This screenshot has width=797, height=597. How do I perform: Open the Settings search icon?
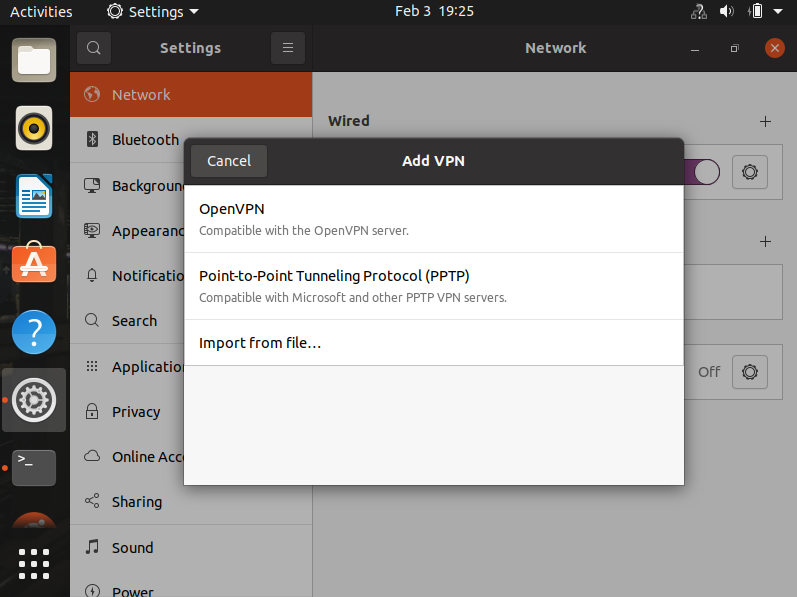coord(94,48)
